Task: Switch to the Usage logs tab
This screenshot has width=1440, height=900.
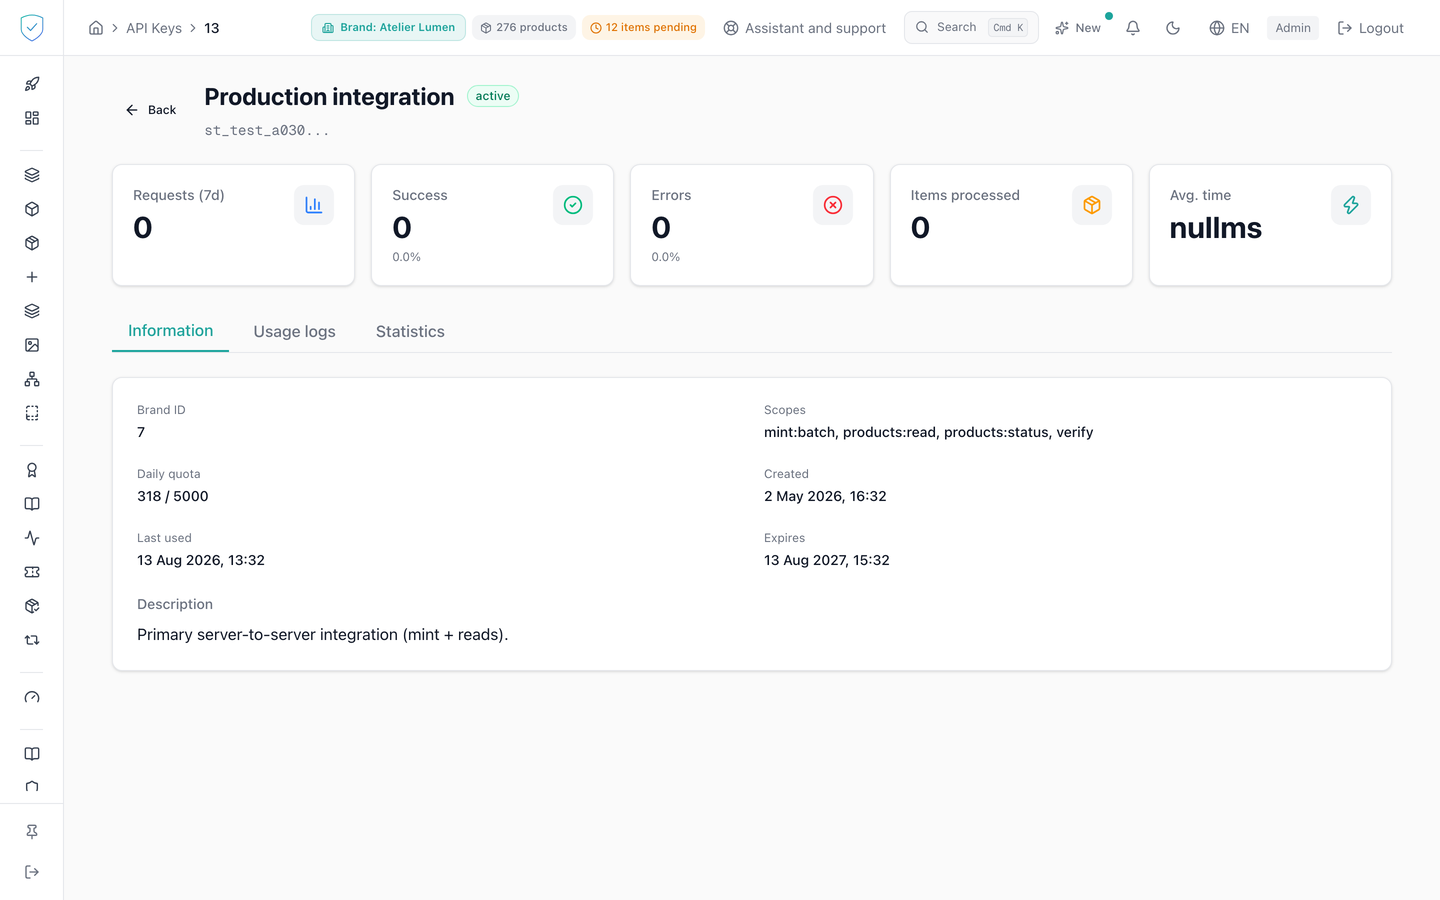Action: (295, 332)
